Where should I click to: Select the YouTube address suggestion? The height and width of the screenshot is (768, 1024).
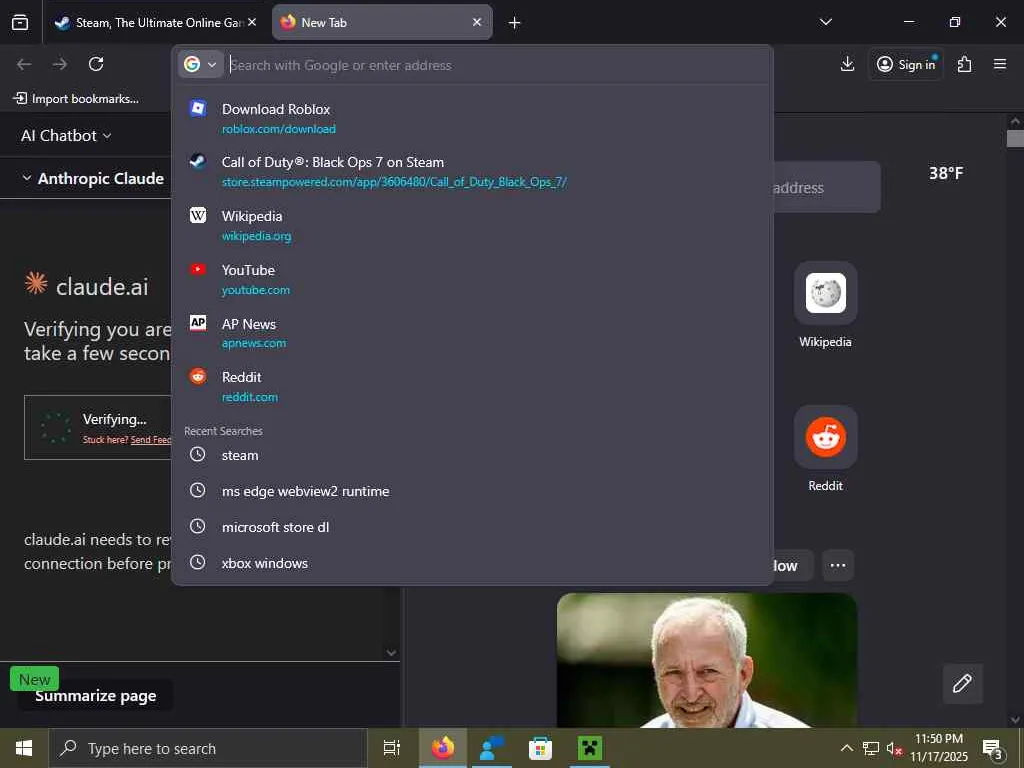(x=473, y=279)
